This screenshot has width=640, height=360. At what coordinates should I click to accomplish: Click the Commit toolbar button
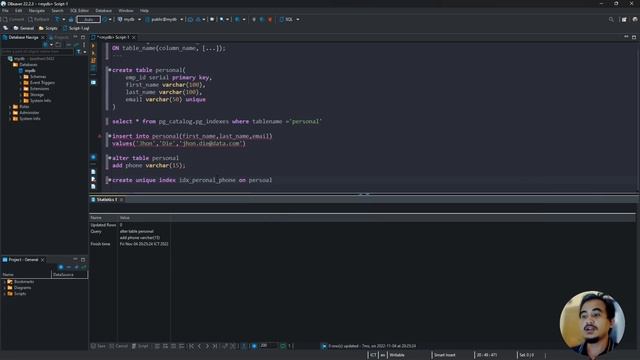[x=13, y=19]
